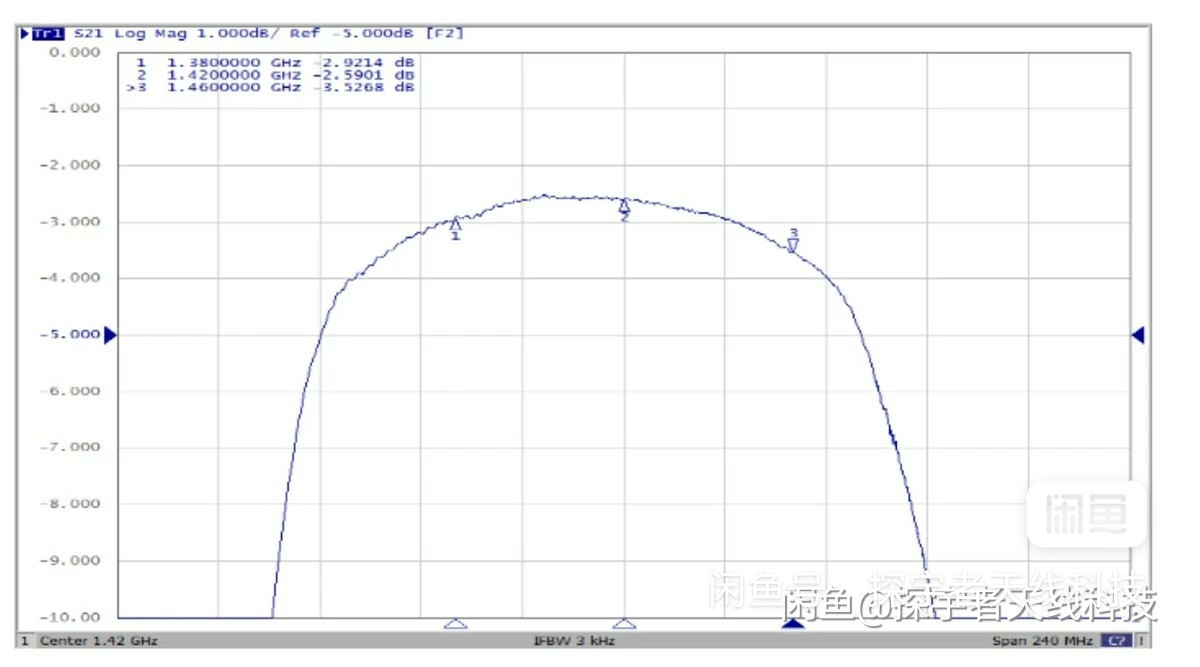
Task: Click marker 2 position triangle on x-axis
Action: point(624,624)
